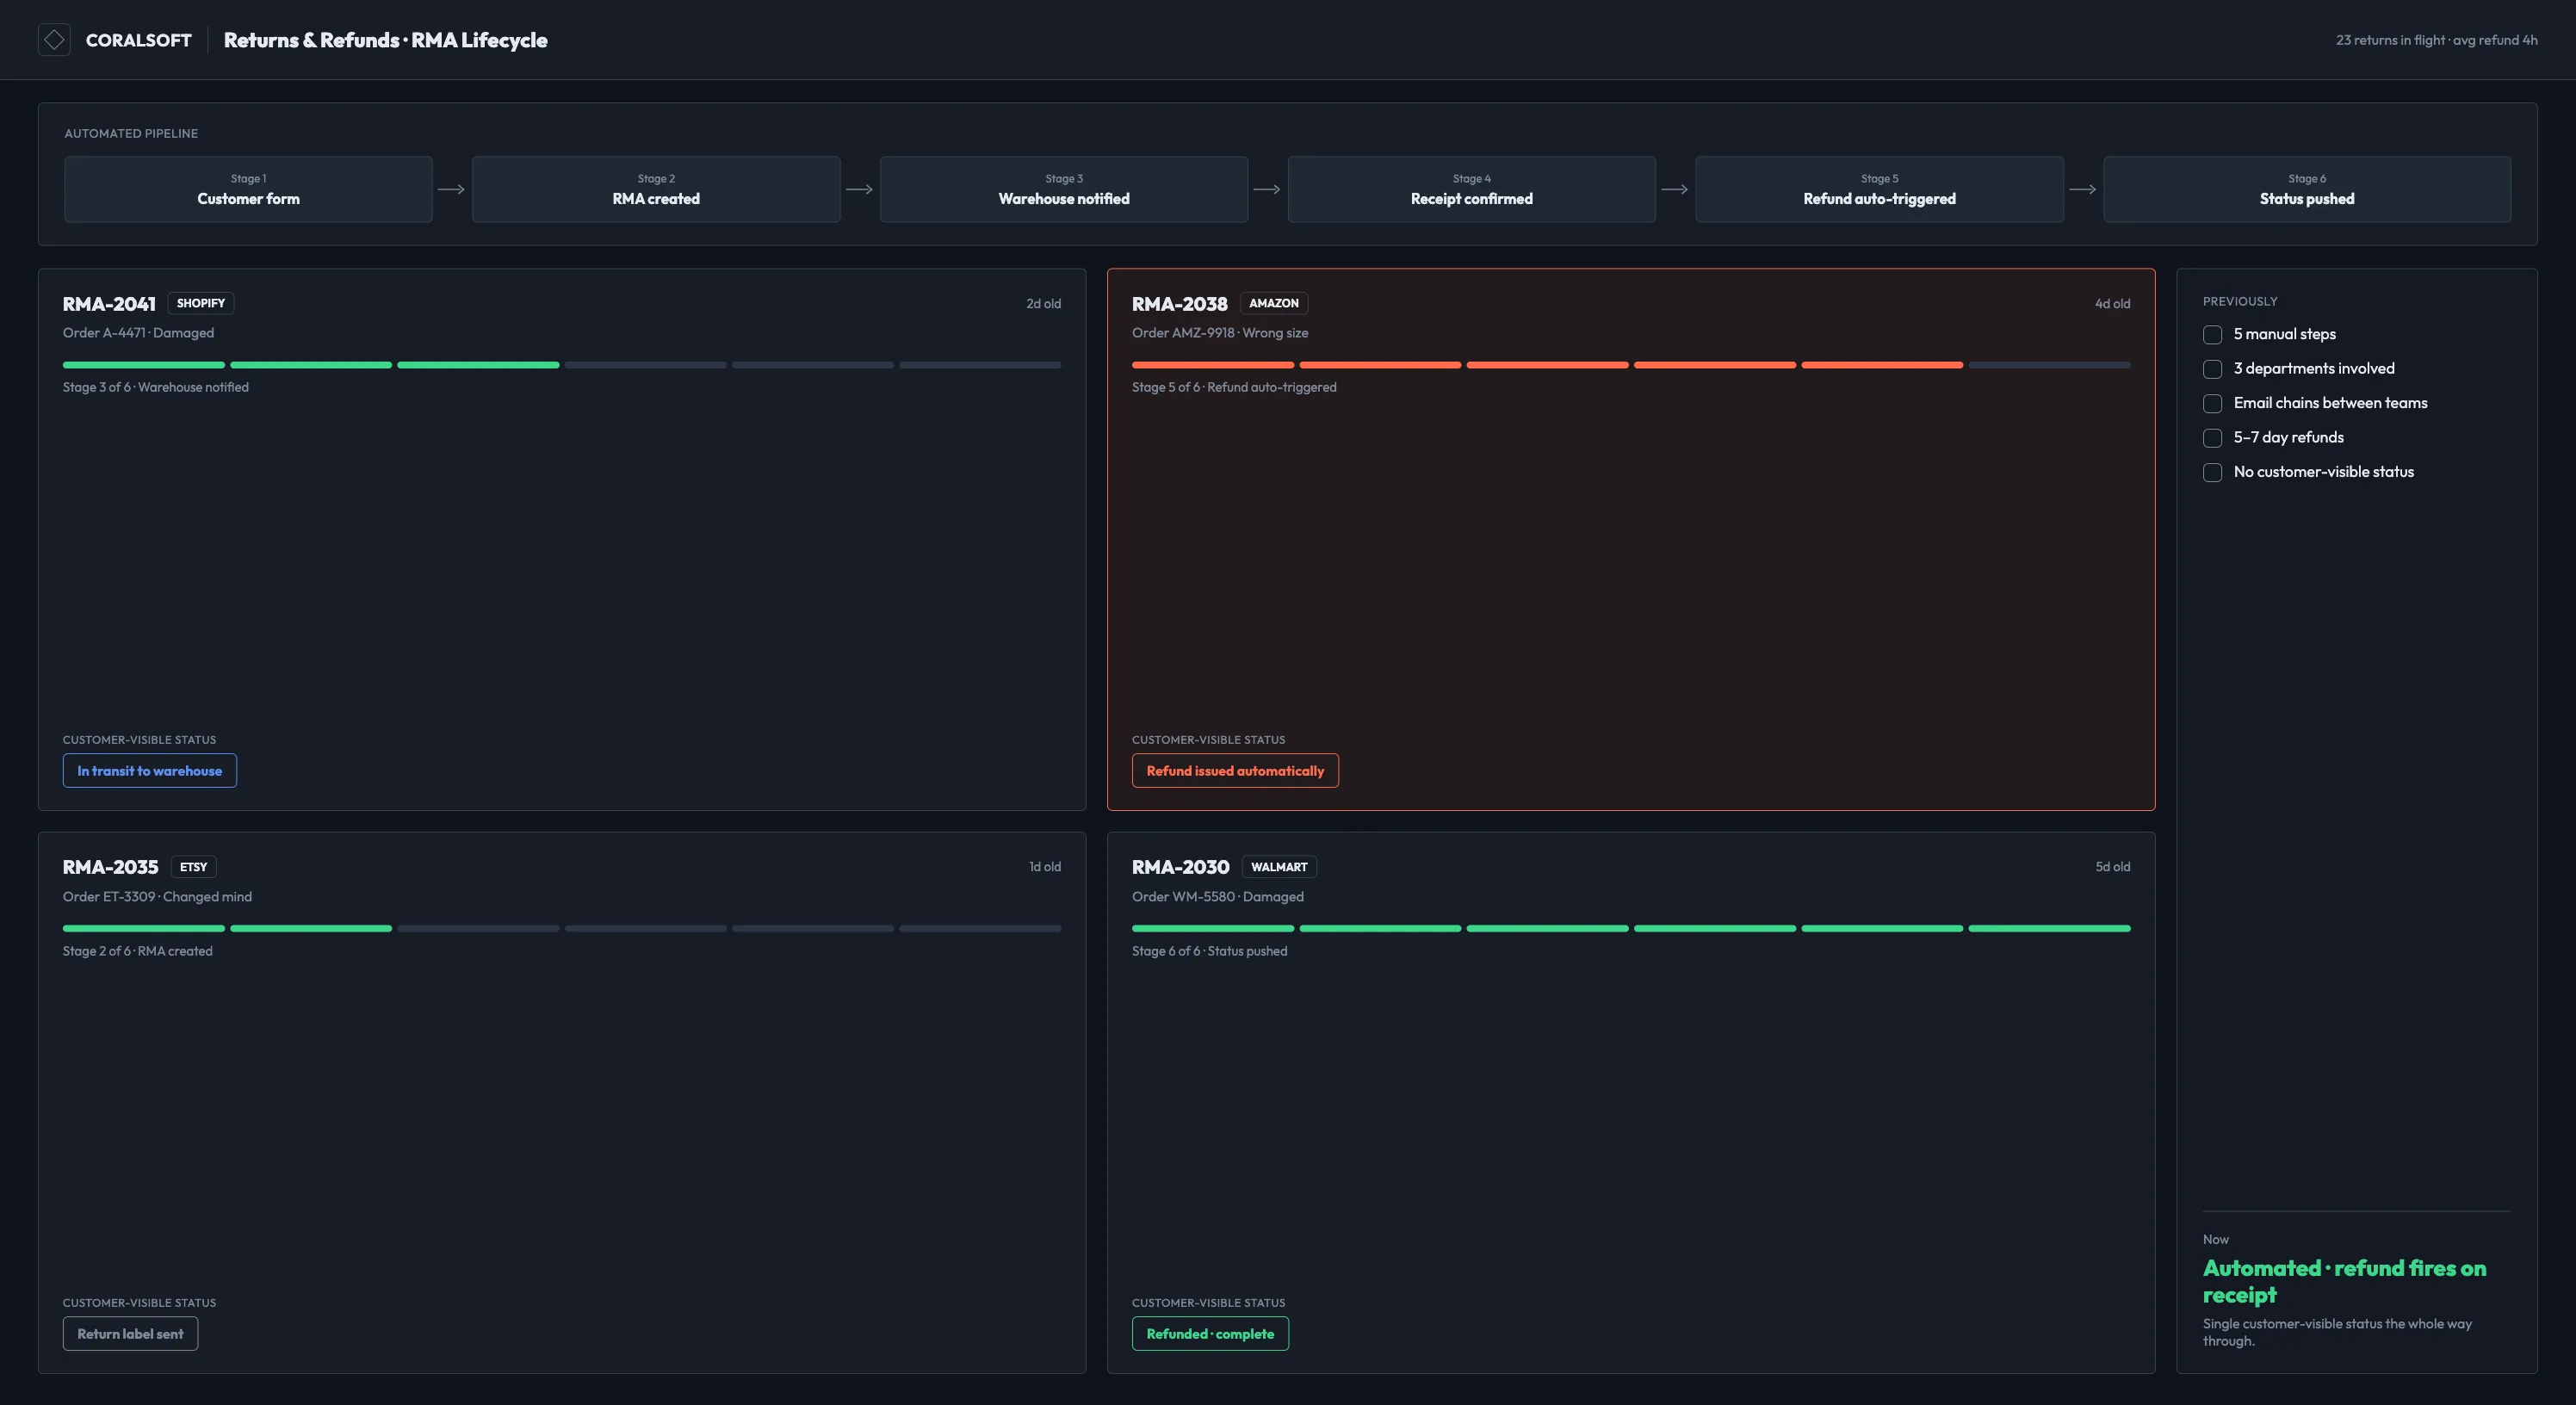
Task: Check the 5–7 day refunds box
Action: pos(2212,438)
